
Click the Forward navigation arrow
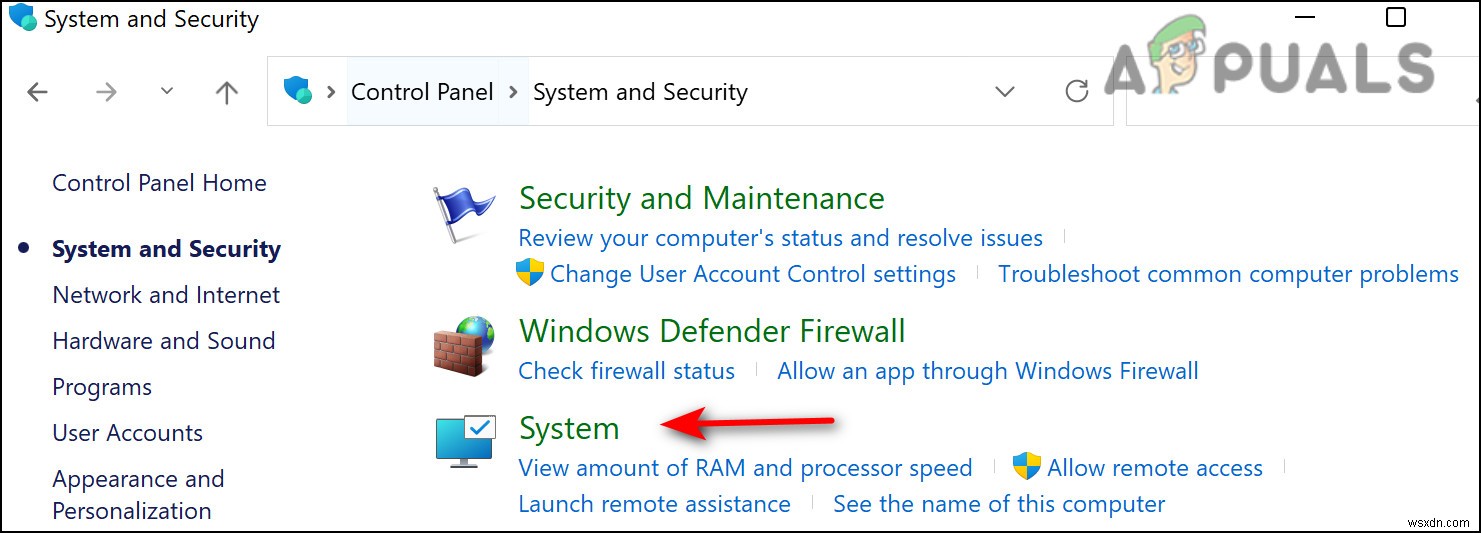tap(106, 93)
